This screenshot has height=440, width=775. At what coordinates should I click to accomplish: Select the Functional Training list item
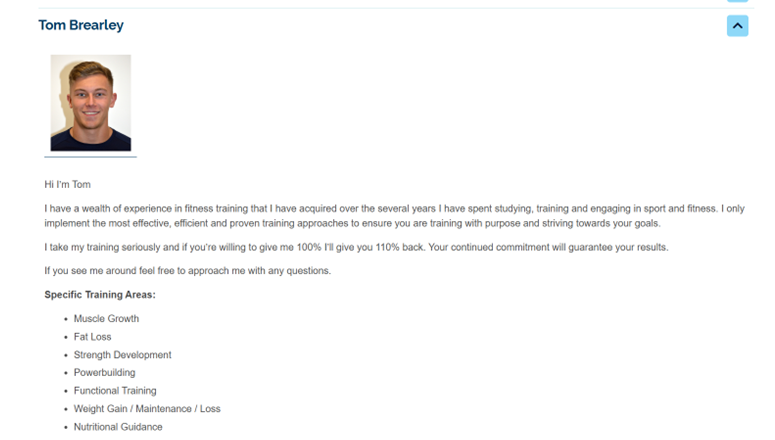coord(115,391)
